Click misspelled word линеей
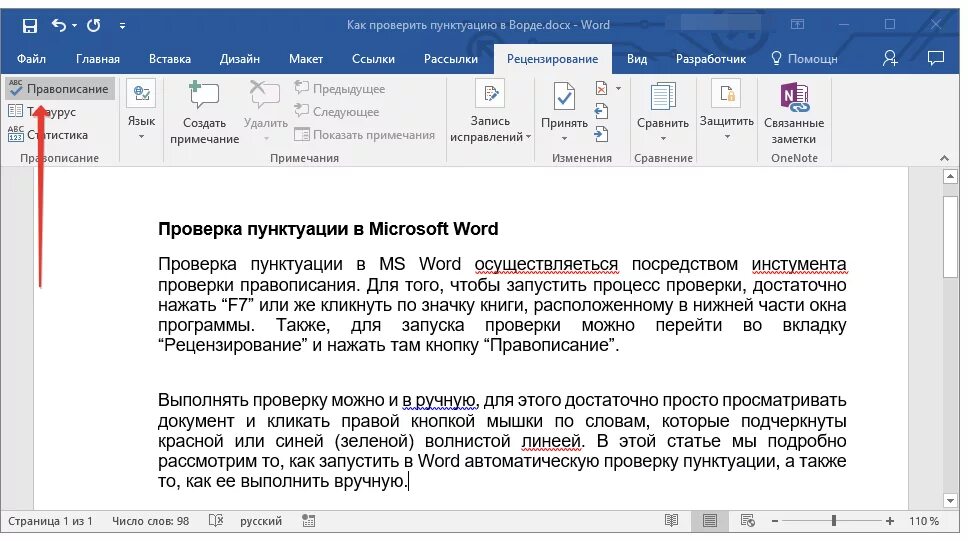This screenshot has width=968, height=541. (551, 441)
